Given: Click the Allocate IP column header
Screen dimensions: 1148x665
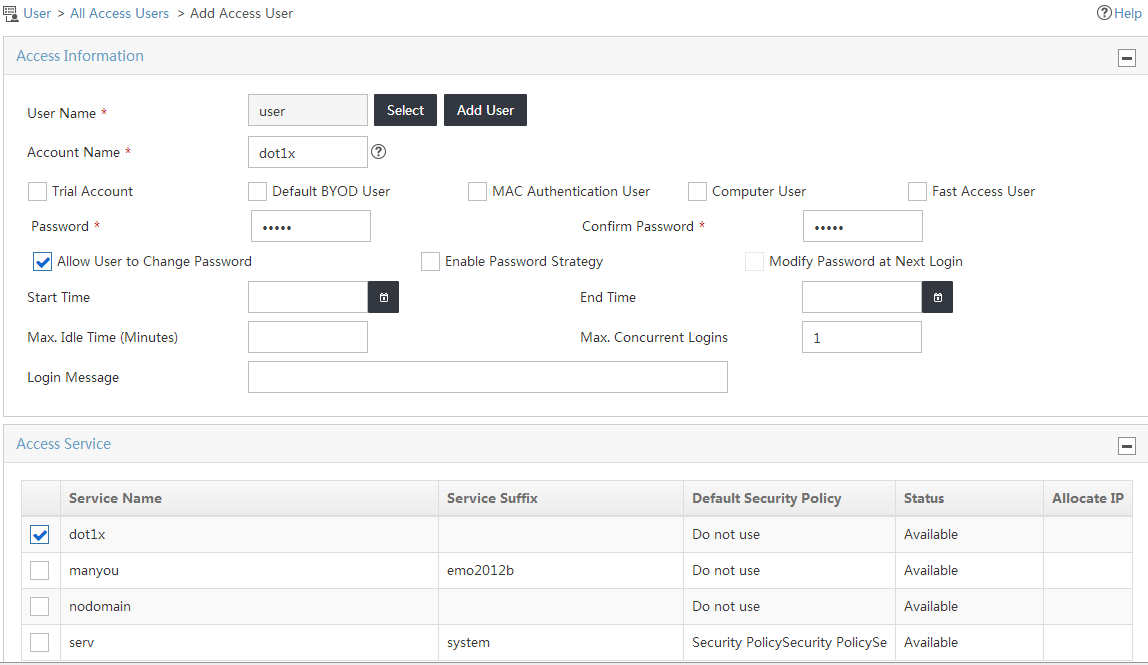Looking at the screenshot, I should click(x=1088, y=499).
